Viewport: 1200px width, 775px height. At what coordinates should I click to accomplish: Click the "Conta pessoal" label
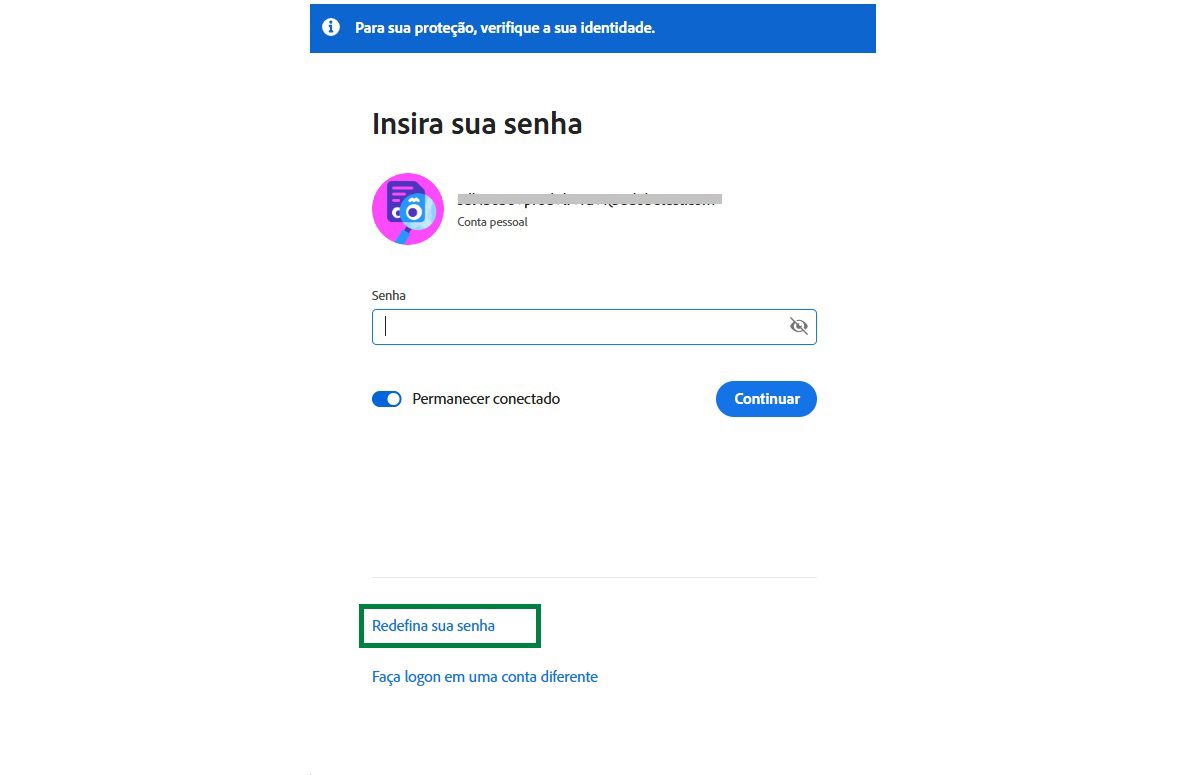pos(491,222)
